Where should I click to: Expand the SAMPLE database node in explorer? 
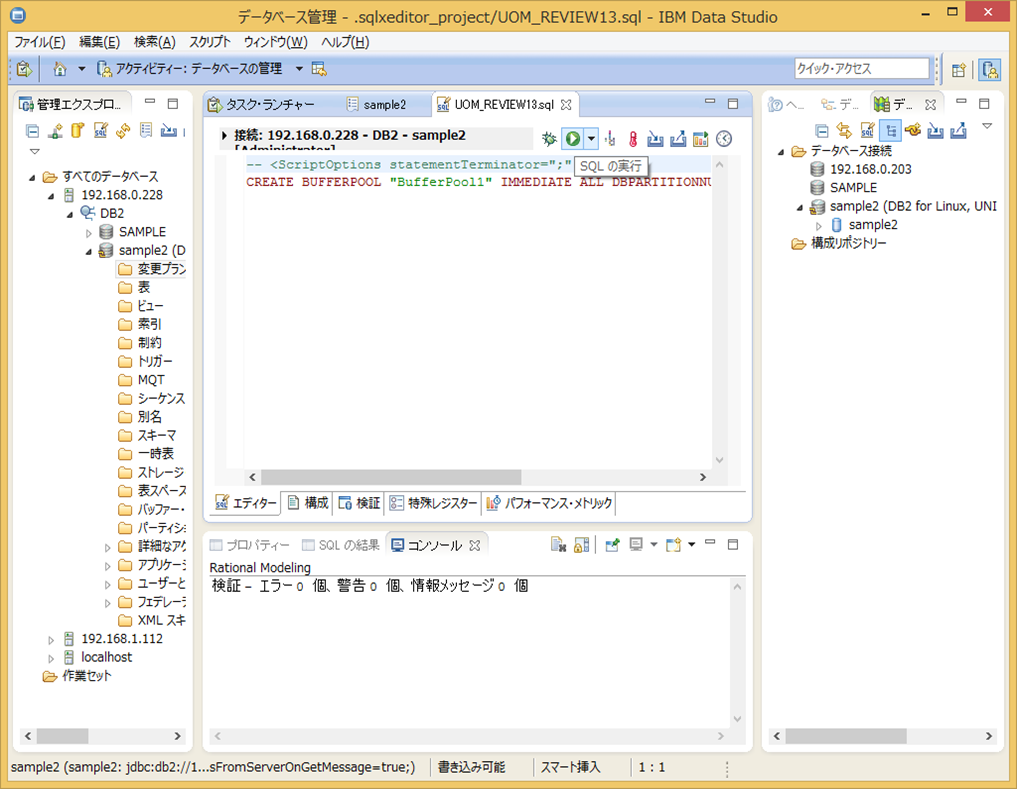(89, 232)
